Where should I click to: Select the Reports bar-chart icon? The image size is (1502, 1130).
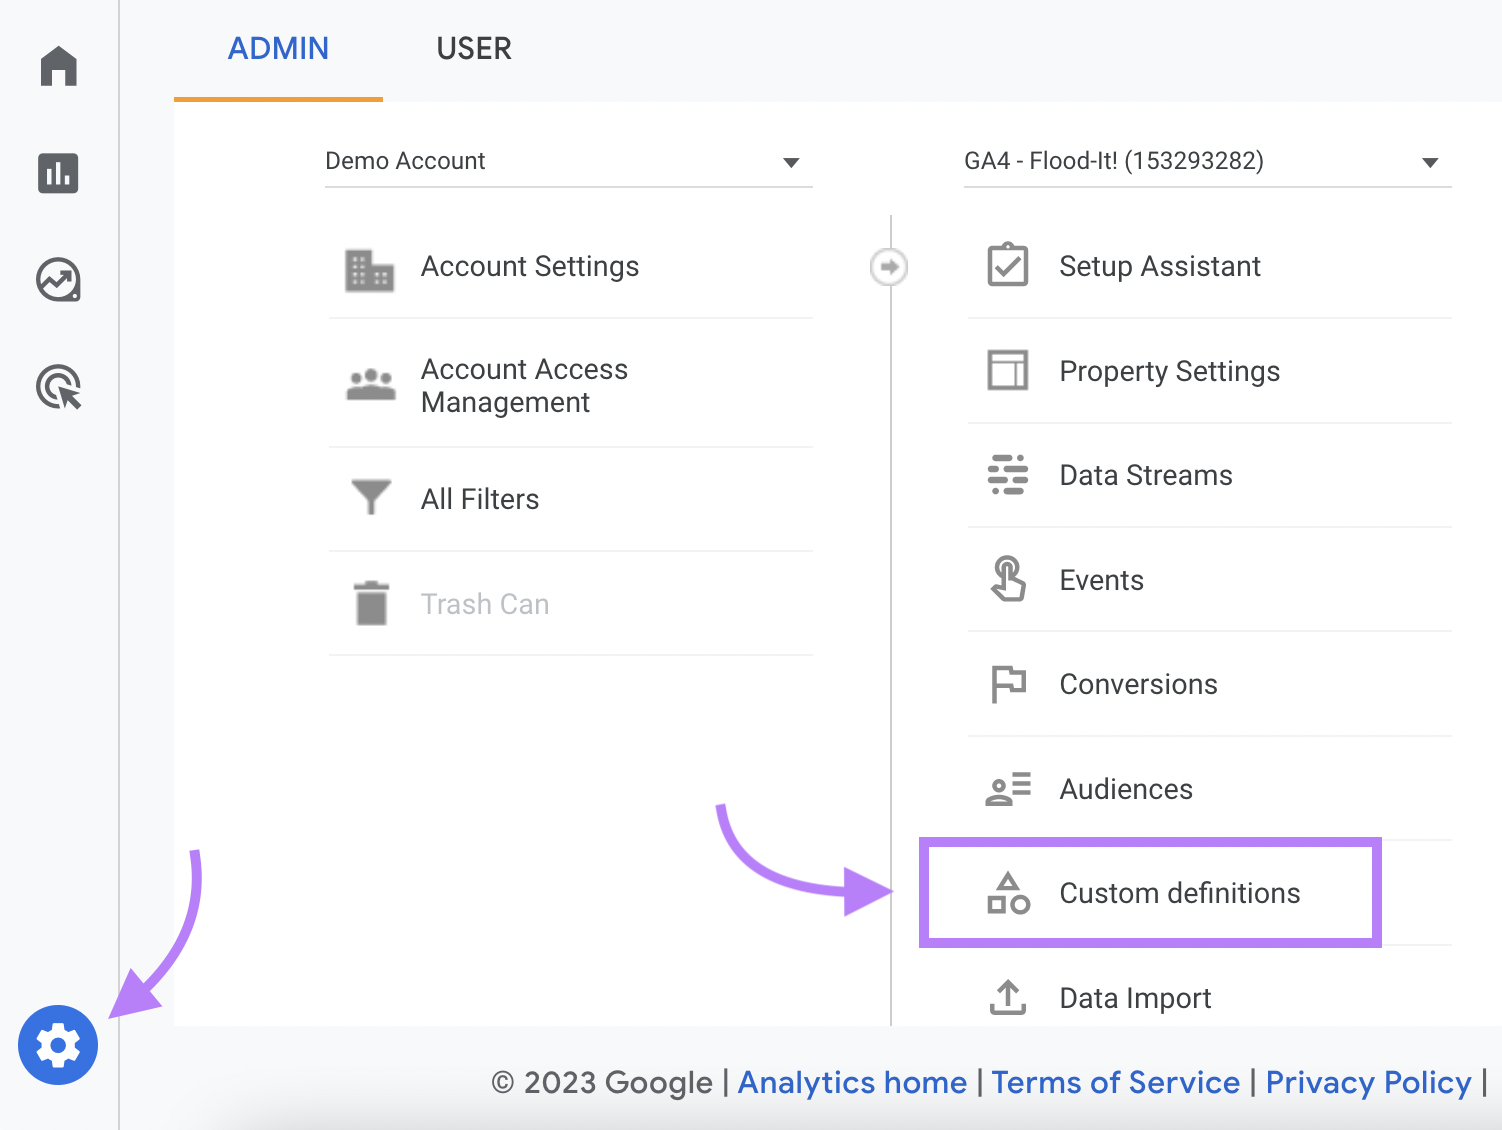pos(57,173)
